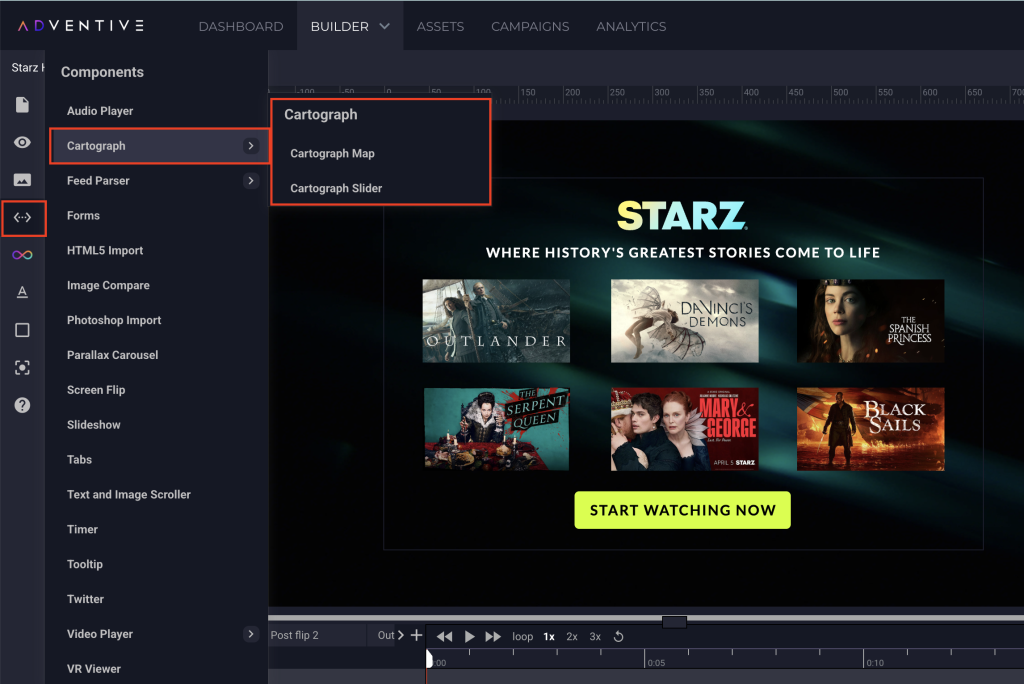The height and width of the screenshot is (684, 1024).
Task: Open the image assets icon in sidebar
Action: coord(22,180)
